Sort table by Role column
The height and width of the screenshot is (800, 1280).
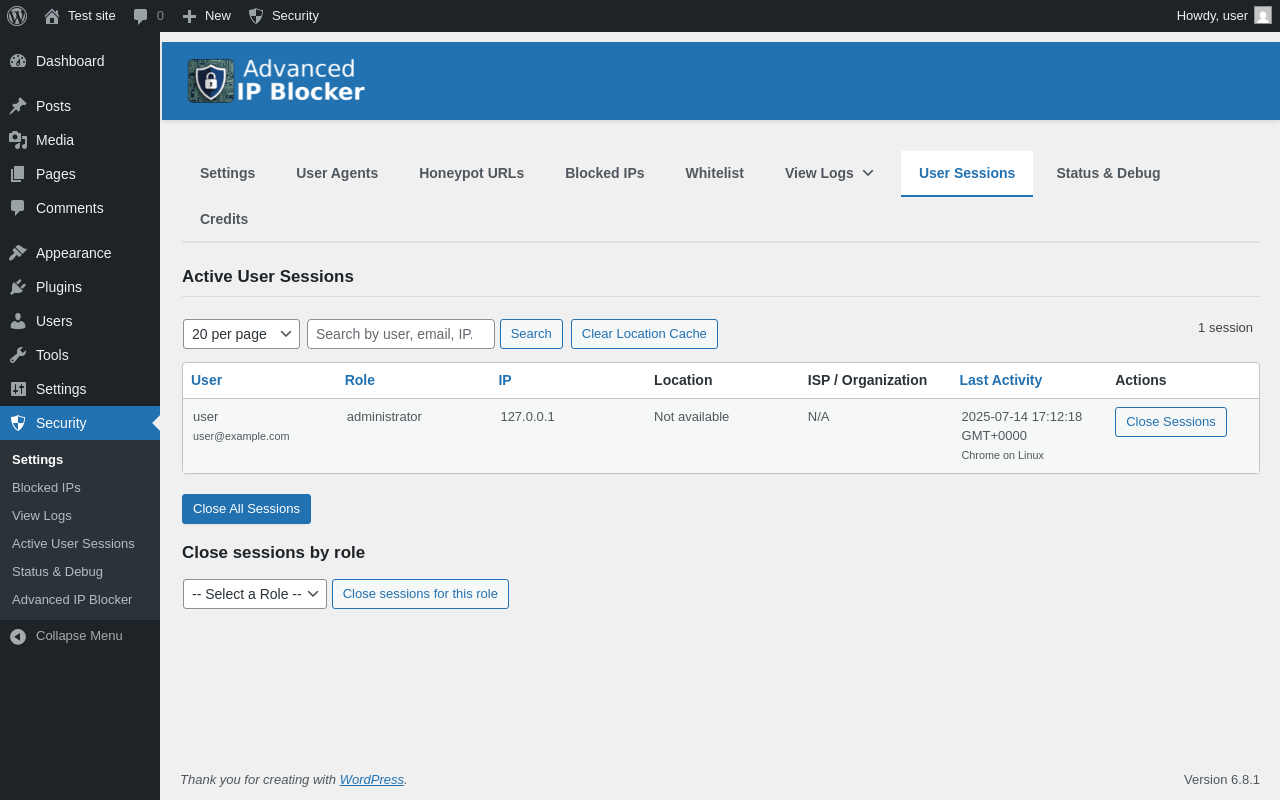360,380
